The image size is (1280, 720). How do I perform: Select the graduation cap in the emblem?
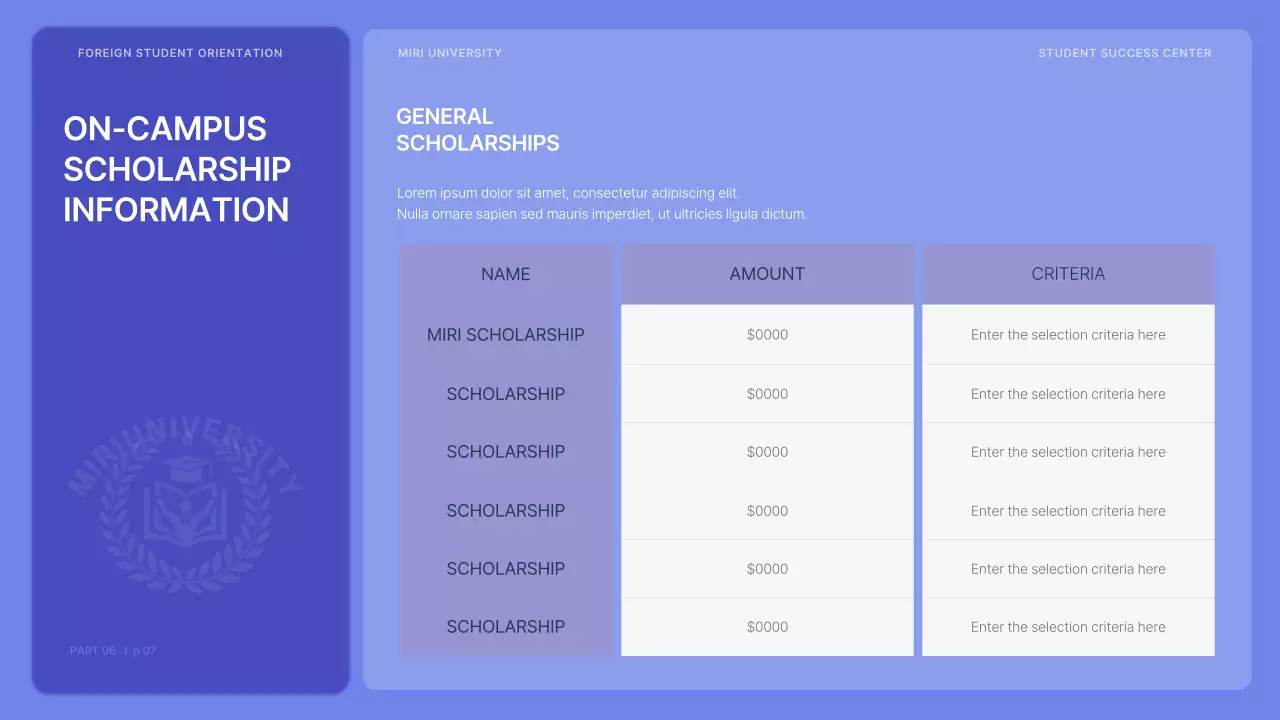187,468
